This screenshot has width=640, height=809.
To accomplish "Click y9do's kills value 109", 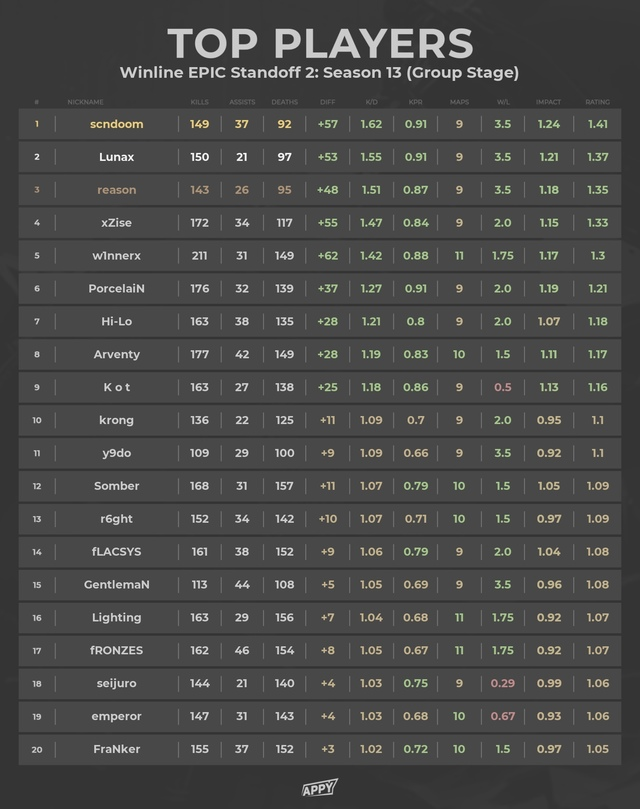I will pos(200,454).
